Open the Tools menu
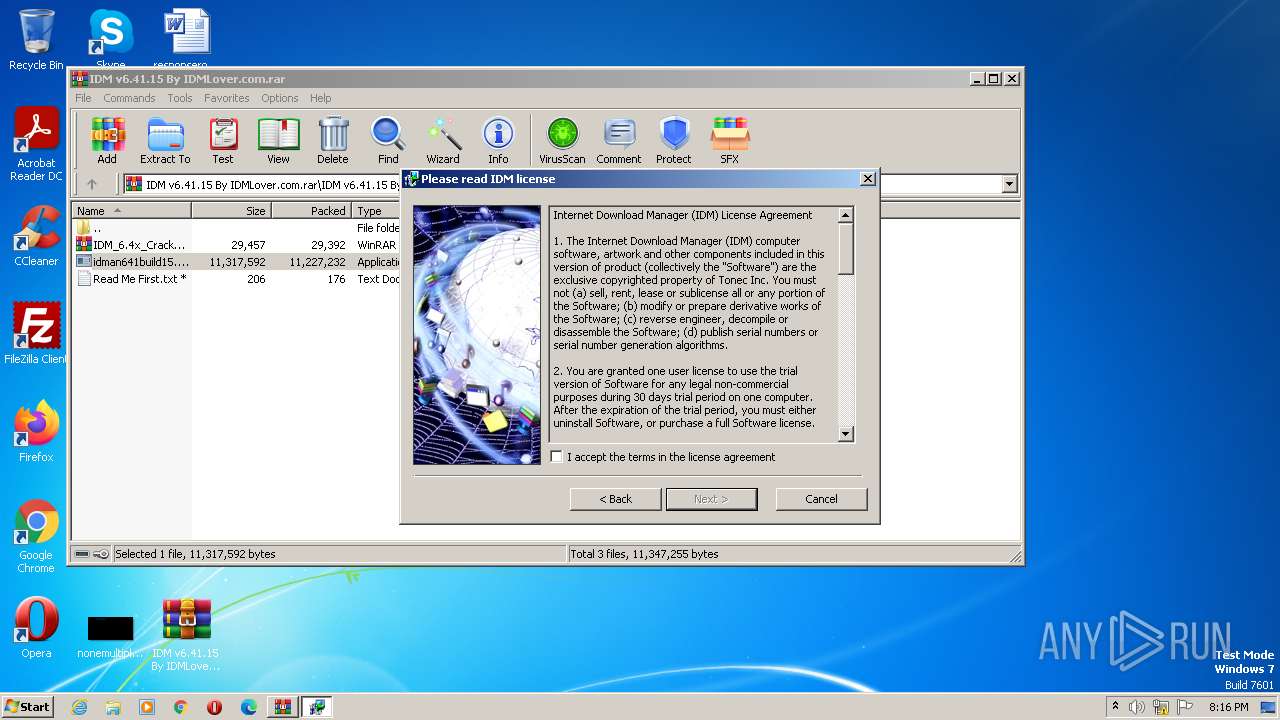This screenshot has height=720, width=1280. click(180, 98)
